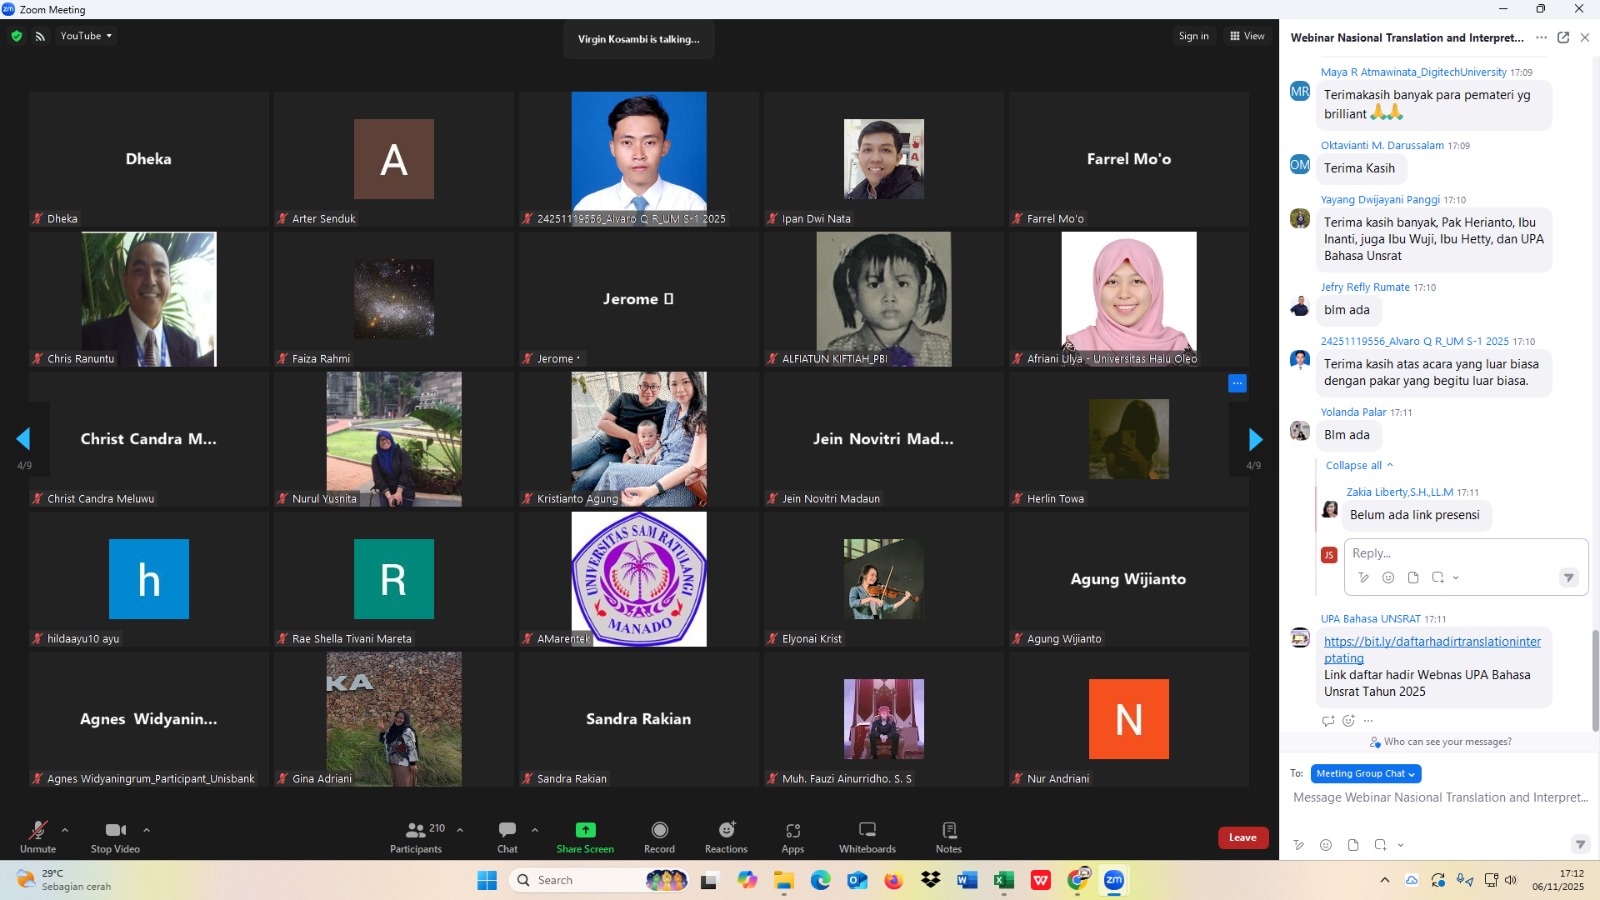Toggle the Chat panel button
Screen dimensions: 1600x900
click(x=507, y=836)
